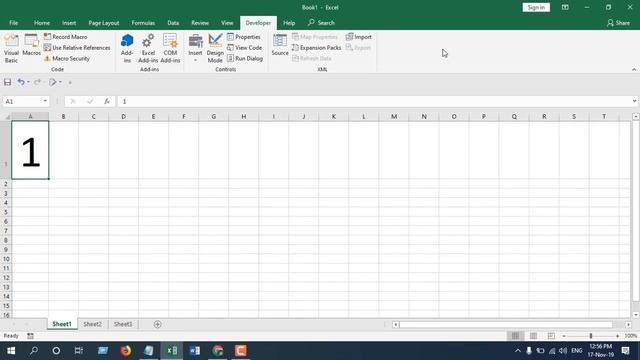The height and width of the screenshot is (360, 640).
Task: Expand the formula bar
Action: 634,101
